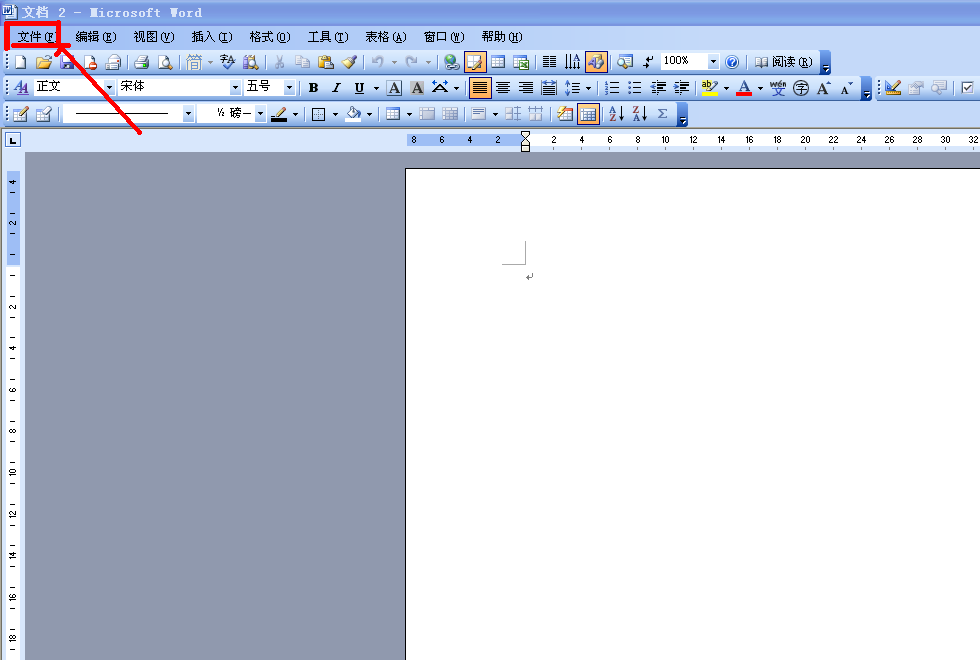
Task: Print the document with printer icon
Action: coord(142,62)
